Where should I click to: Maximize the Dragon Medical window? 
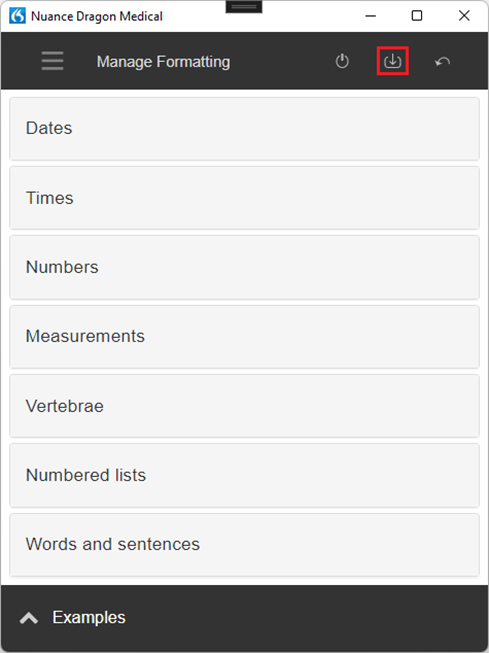[417, 16]
